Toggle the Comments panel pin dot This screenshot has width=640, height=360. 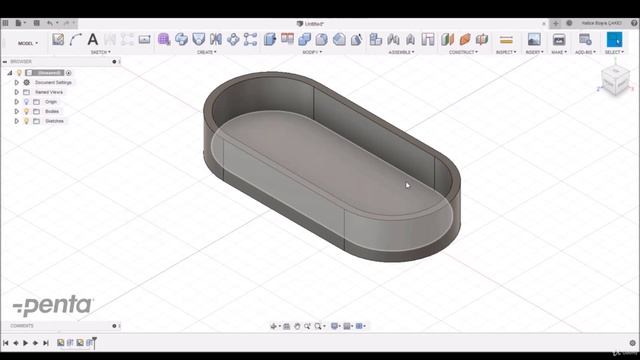click(114, 326)
